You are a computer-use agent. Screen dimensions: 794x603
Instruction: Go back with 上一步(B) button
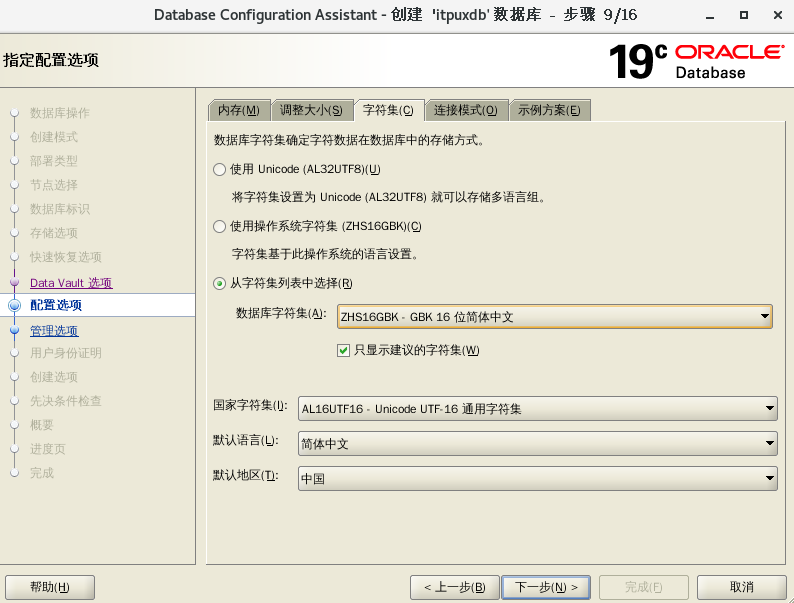[455, 587]
